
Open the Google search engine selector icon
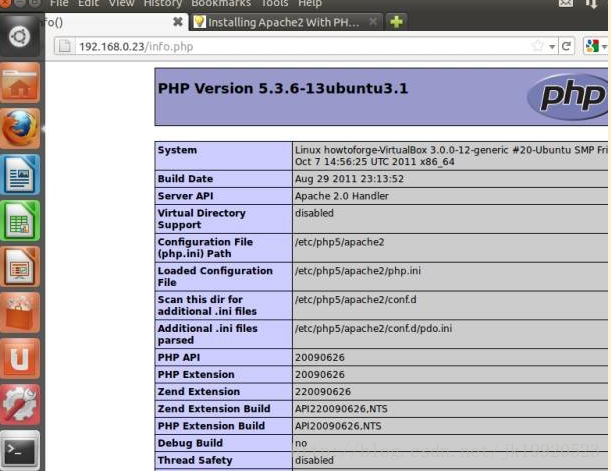pyautogui.click(x=592, y=46)
